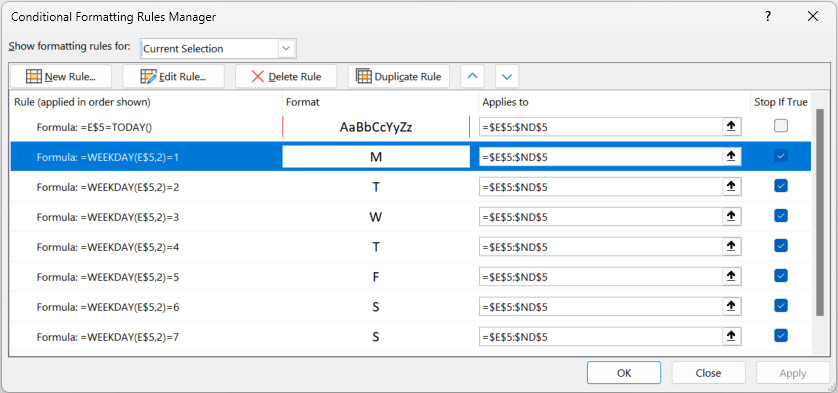
Task: Collapse range picker for WEEKDAY=2 rule
Action: pos(732,187)
